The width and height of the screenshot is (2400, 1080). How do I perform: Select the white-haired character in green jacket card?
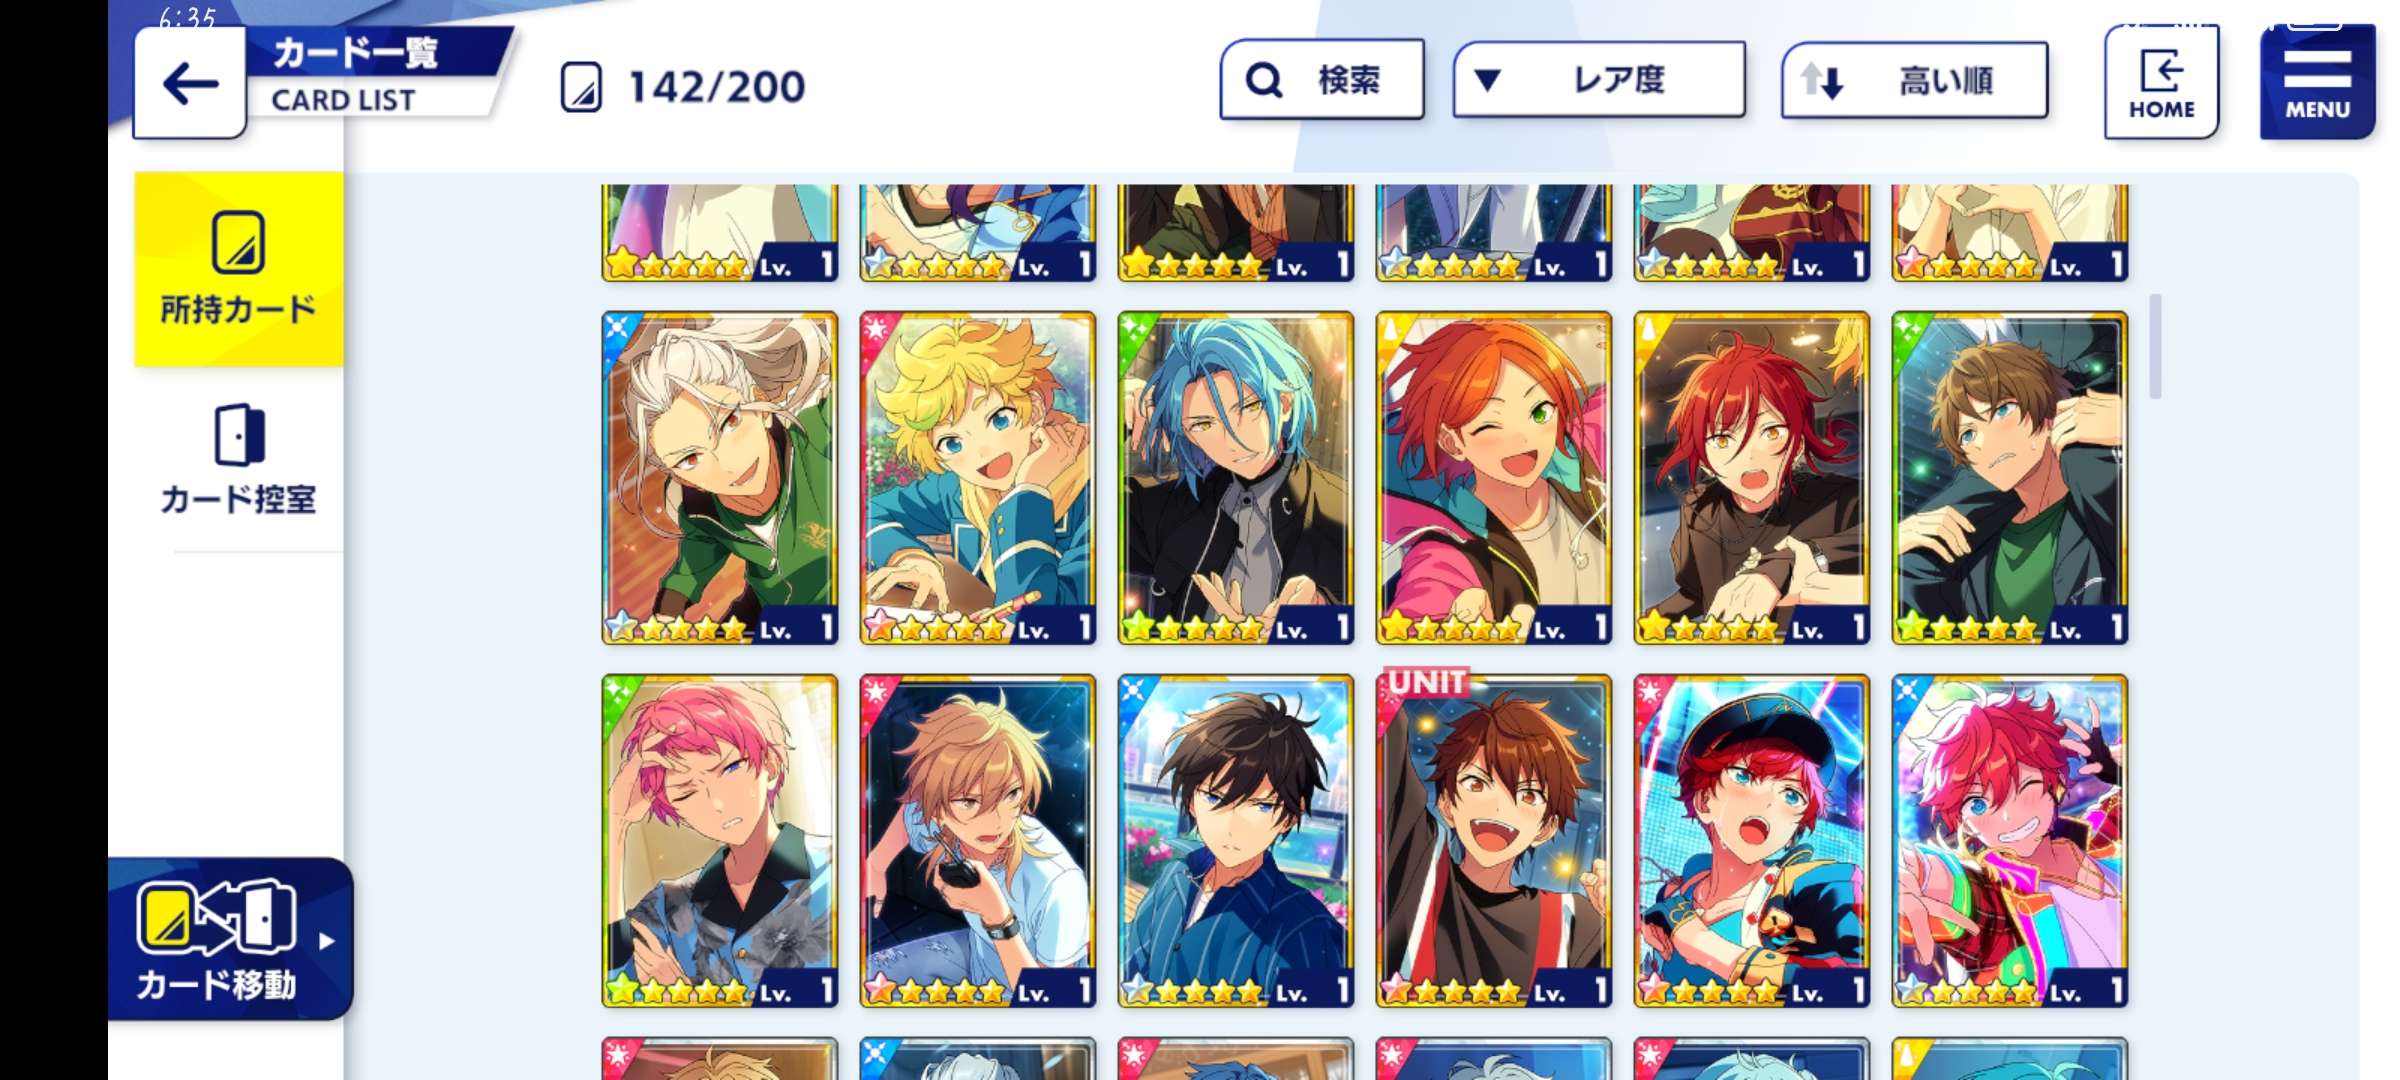coord(720,478)
